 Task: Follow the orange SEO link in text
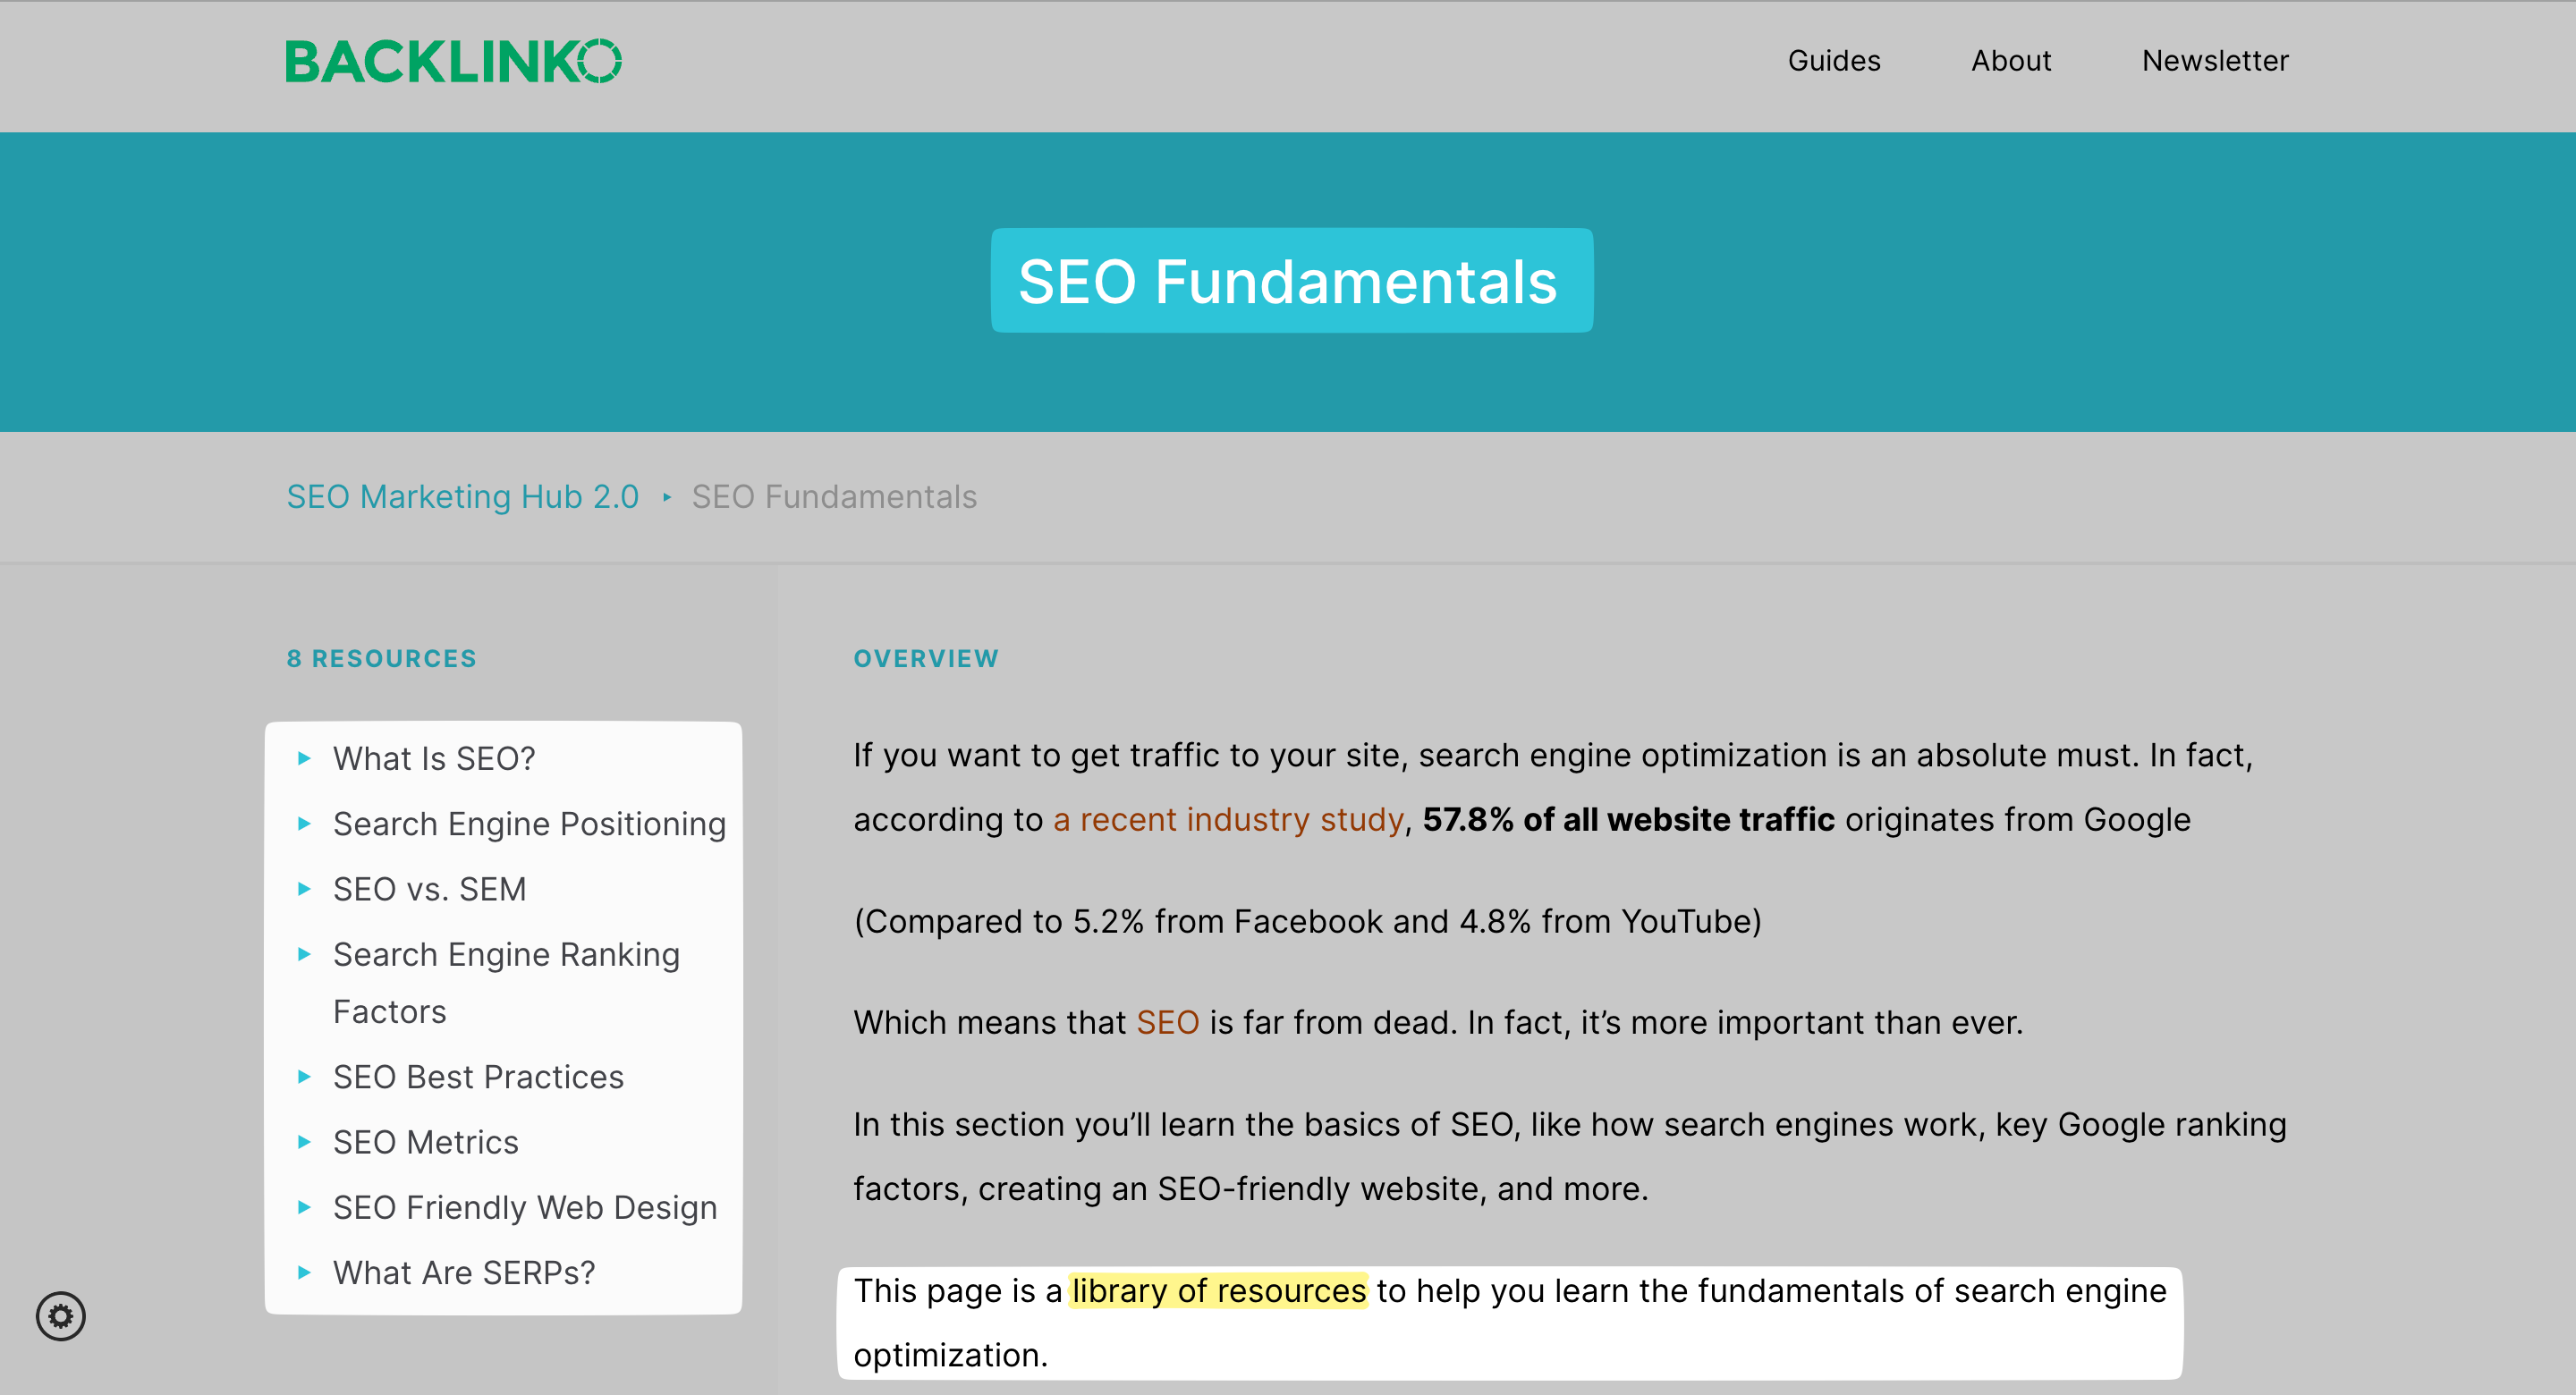click(x=1167, y=1023)
